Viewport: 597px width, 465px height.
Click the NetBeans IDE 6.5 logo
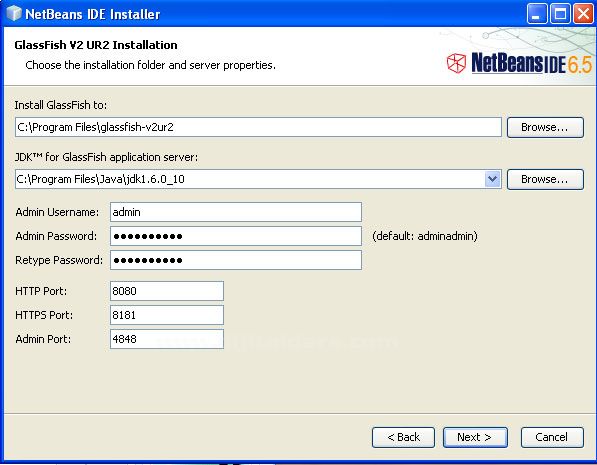pyautogui.click(x=519, y=63)
